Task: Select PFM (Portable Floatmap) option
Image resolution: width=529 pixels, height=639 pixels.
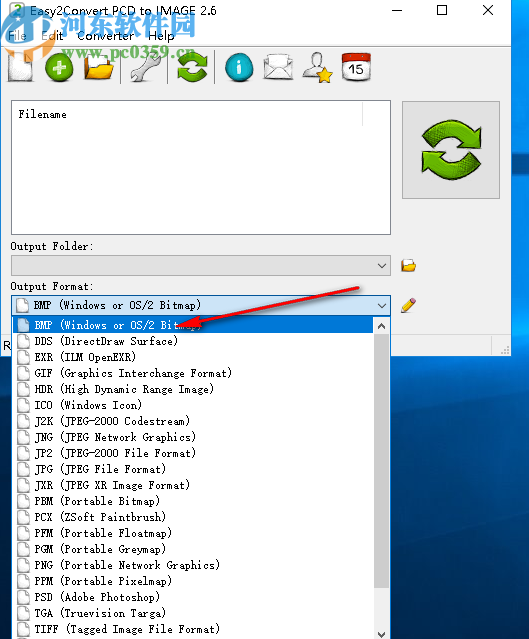Action: click(x=193, y=533)
